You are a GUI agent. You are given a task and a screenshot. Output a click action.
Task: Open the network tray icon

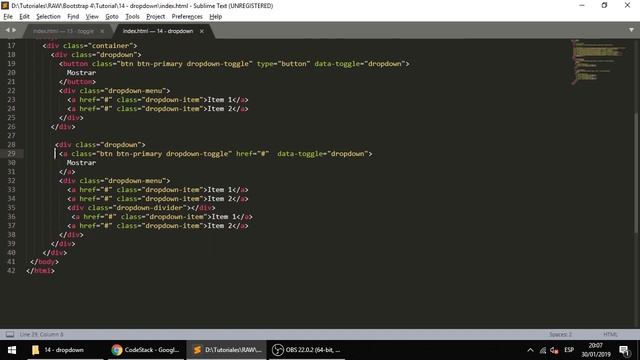pos(542,350)
